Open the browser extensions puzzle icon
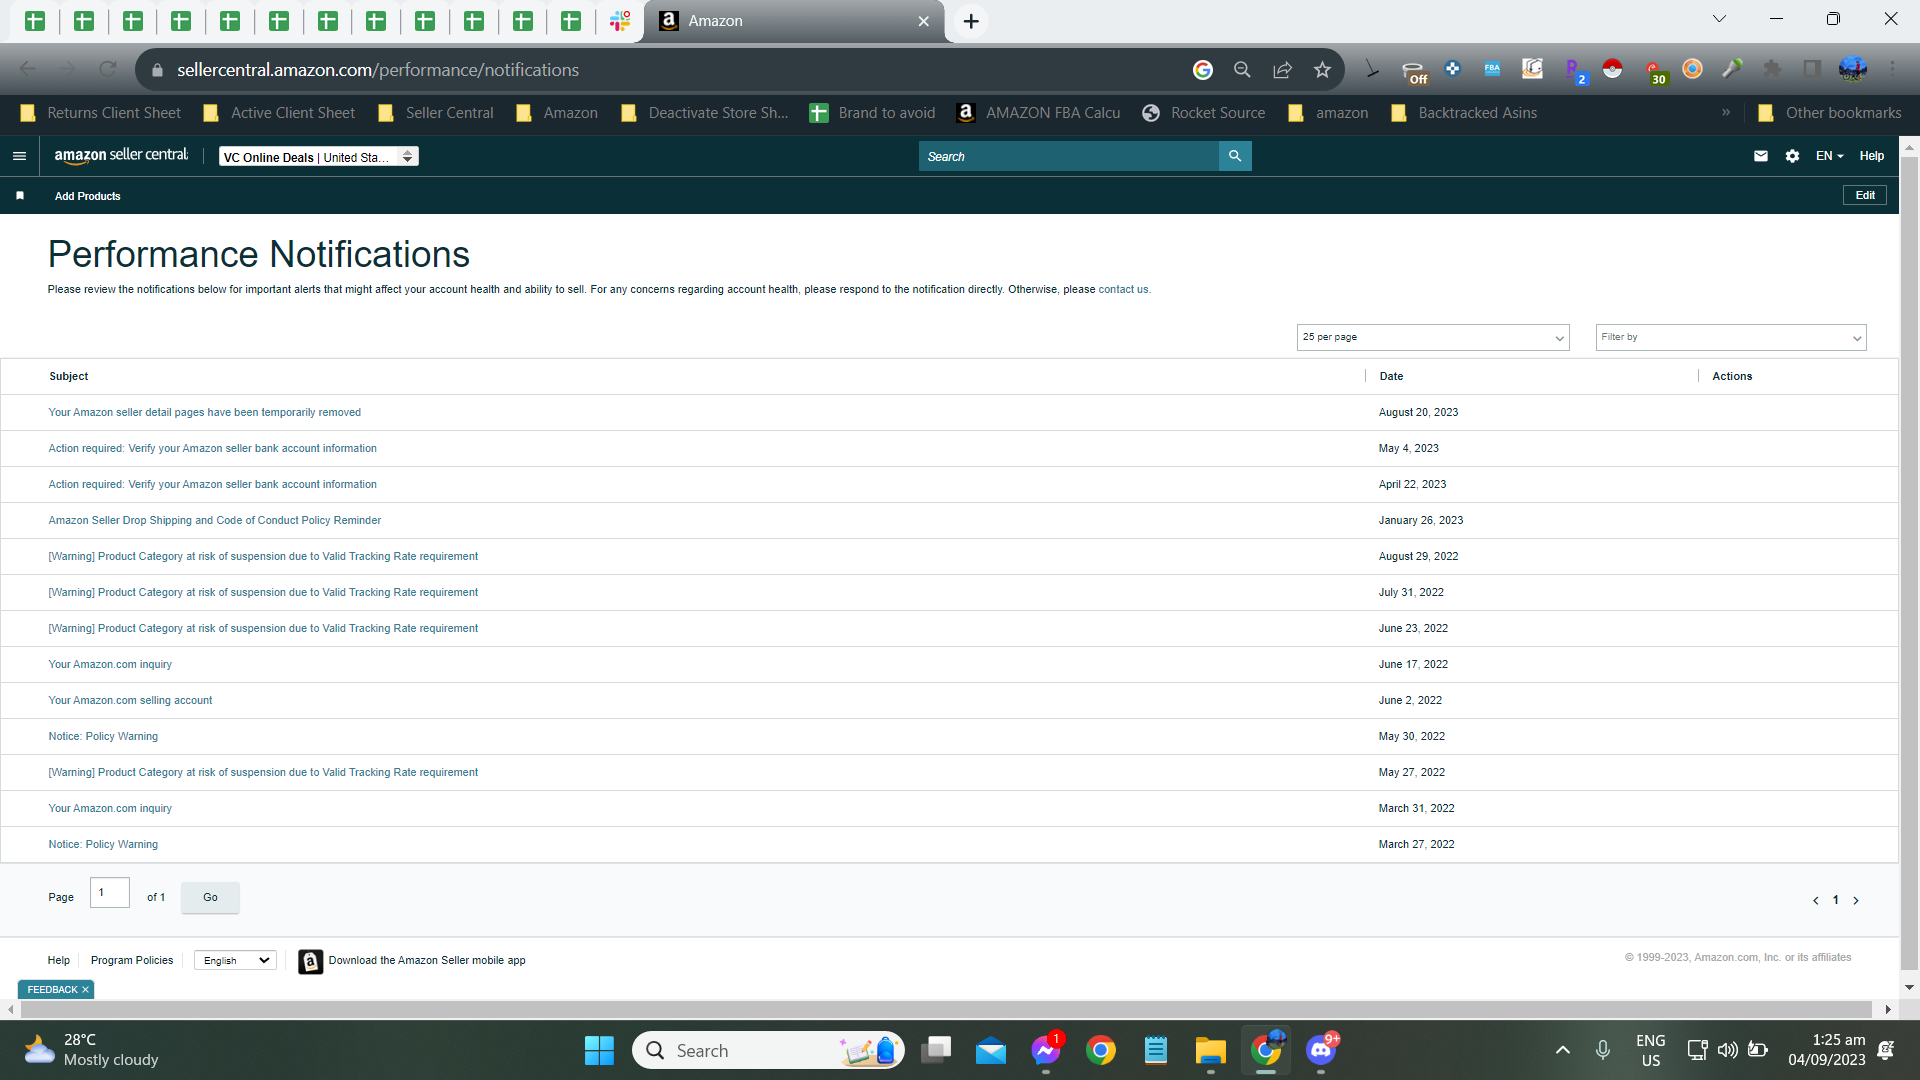Screen dimensions: 1920x1080 click(x=1772, y=69)
